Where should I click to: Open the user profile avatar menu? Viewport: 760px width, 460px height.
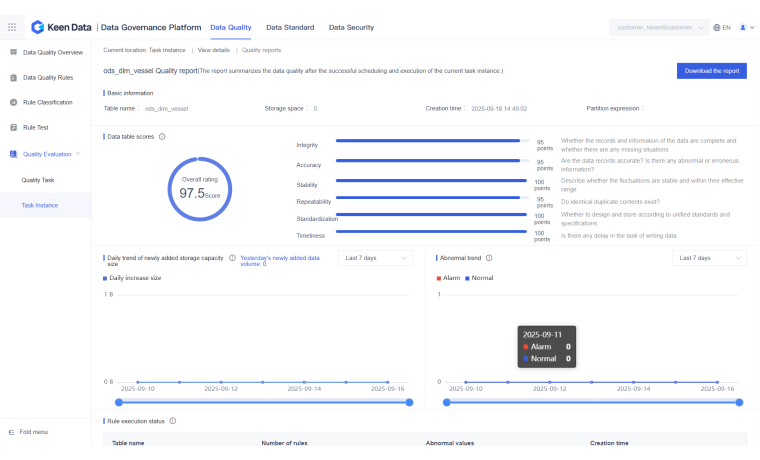[x=743, y=28]
